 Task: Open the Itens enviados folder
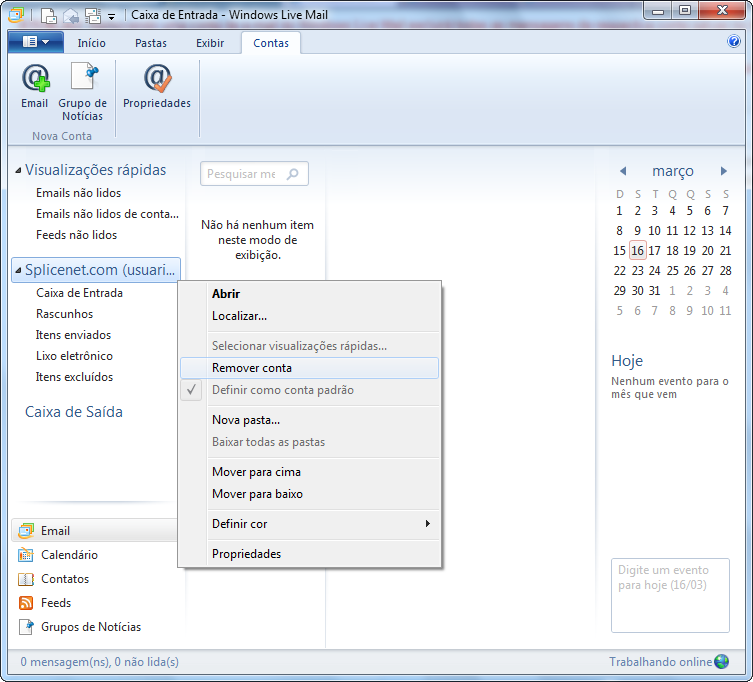(x=73, y=335)
